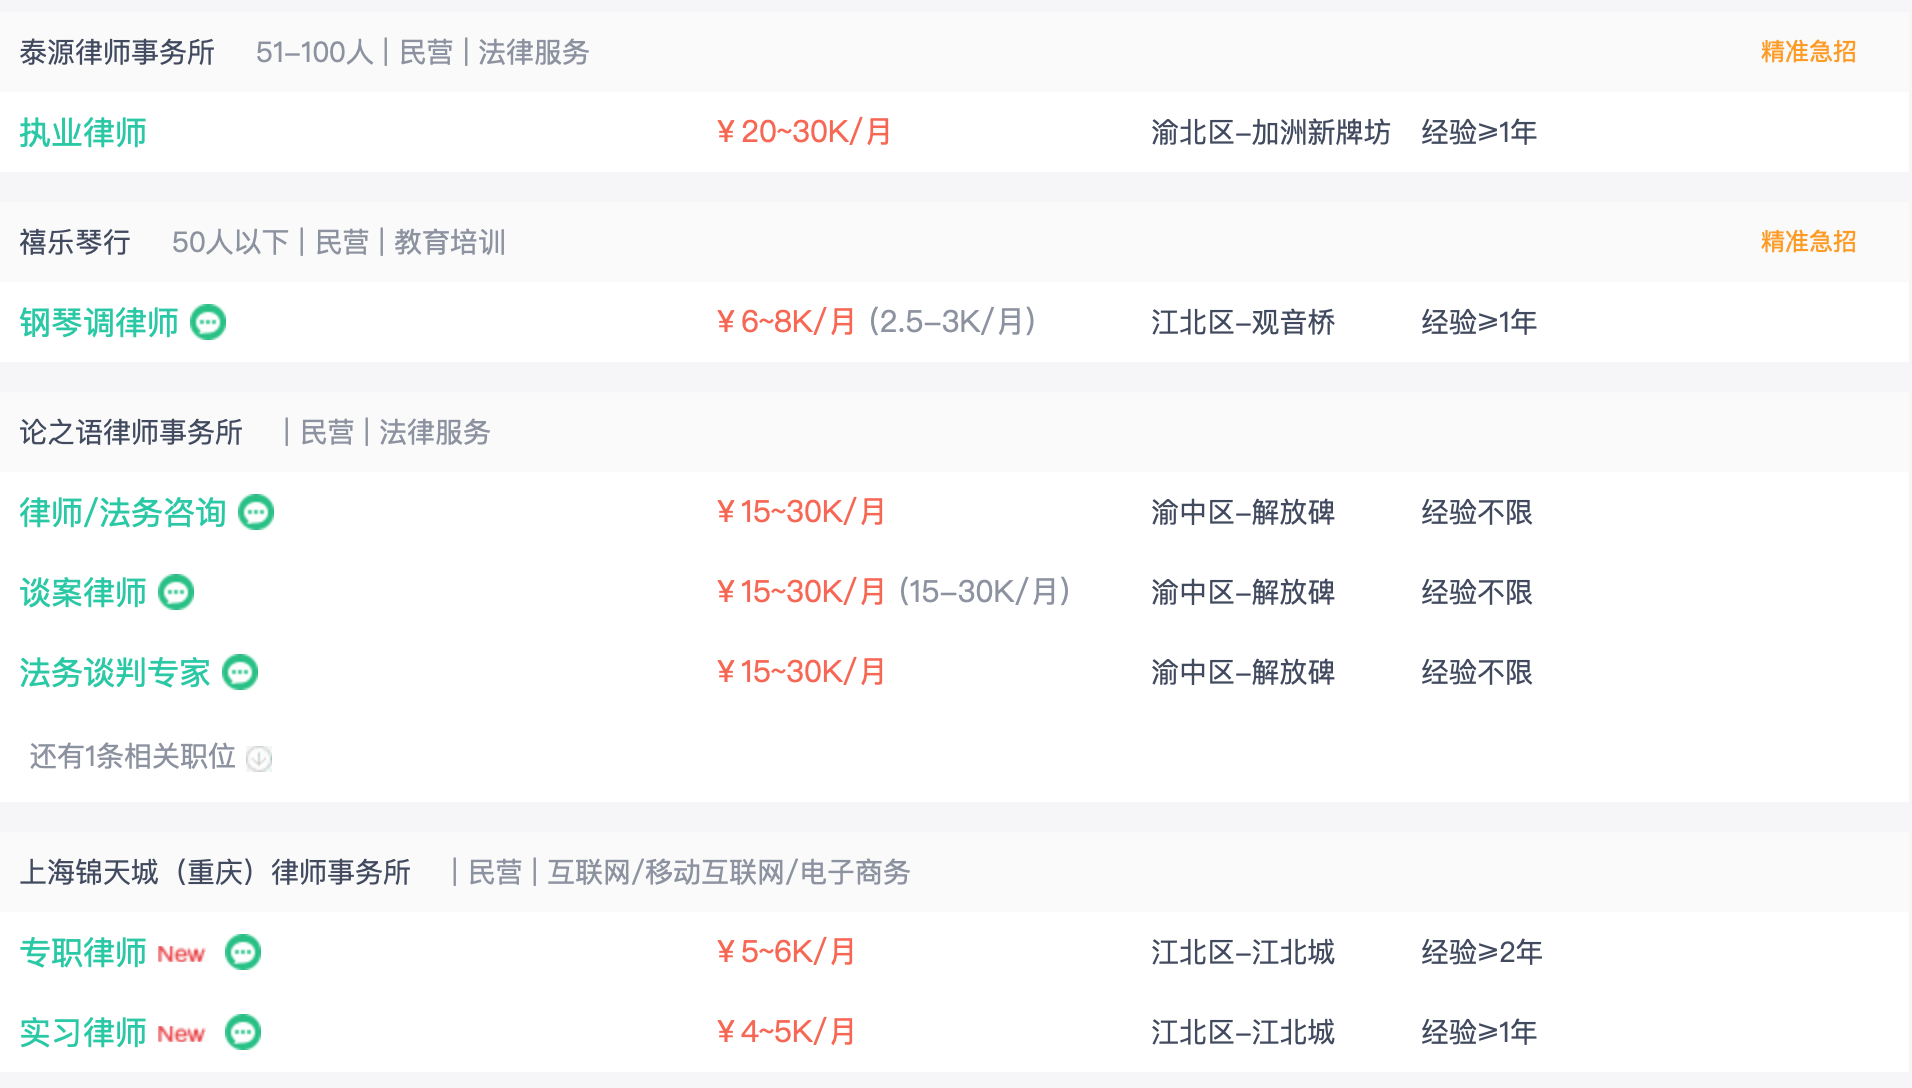
Task: Click 精准急招 tag on 泰源律师事务所 row
Action: pos(1808,52)
